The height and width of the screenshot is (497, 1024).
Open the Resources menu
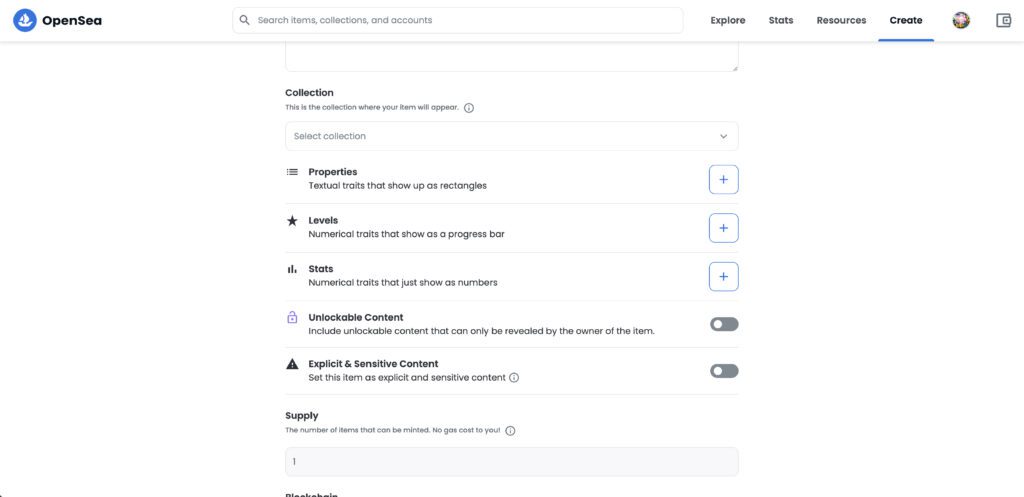coord(841,20)
